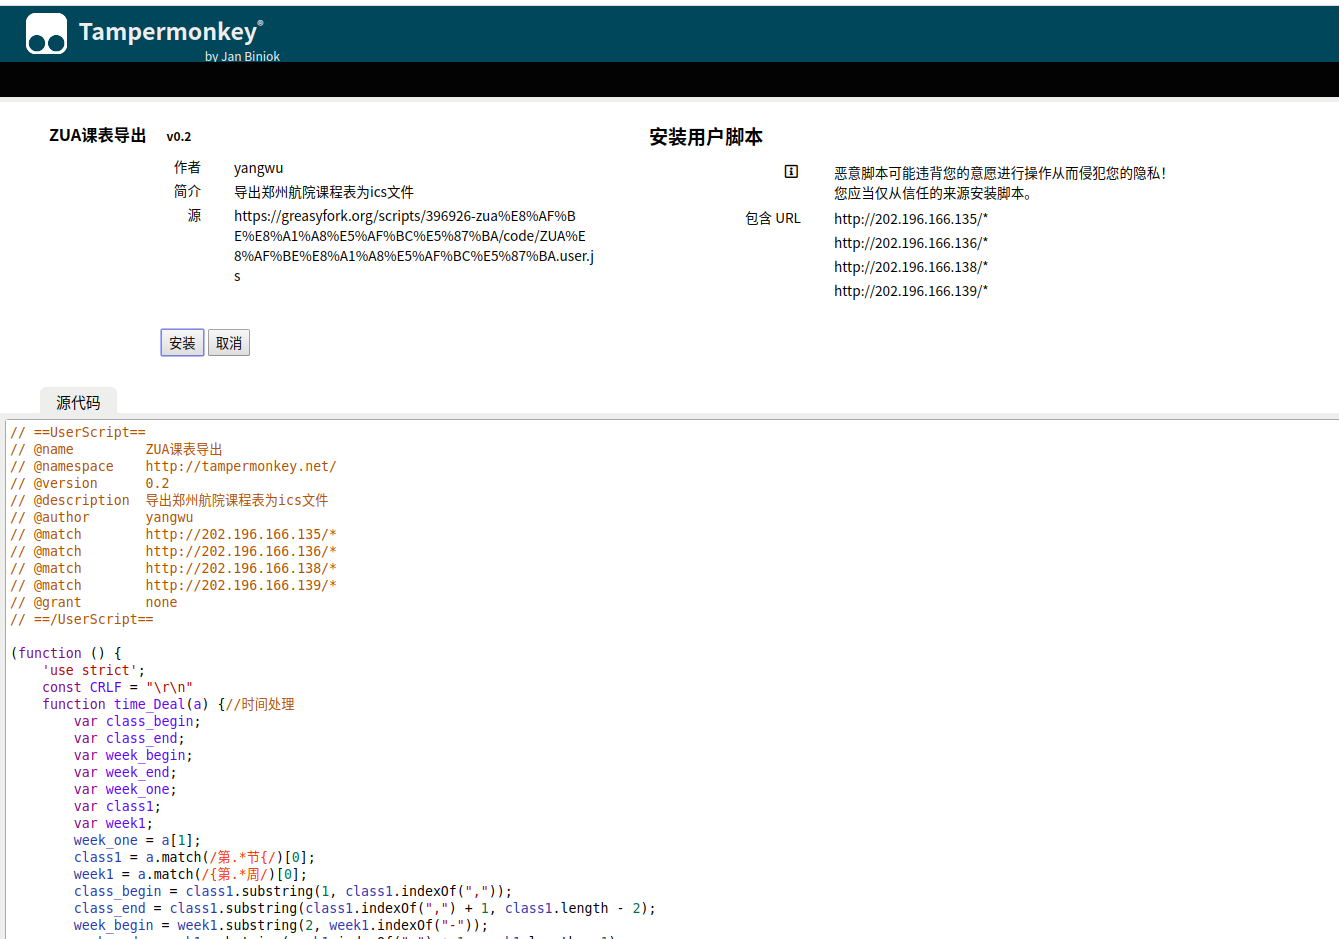Click the 安装 install button
The height and width of the screenshot is (939, 1339).
pyautogui.click(x=182, y=343)
